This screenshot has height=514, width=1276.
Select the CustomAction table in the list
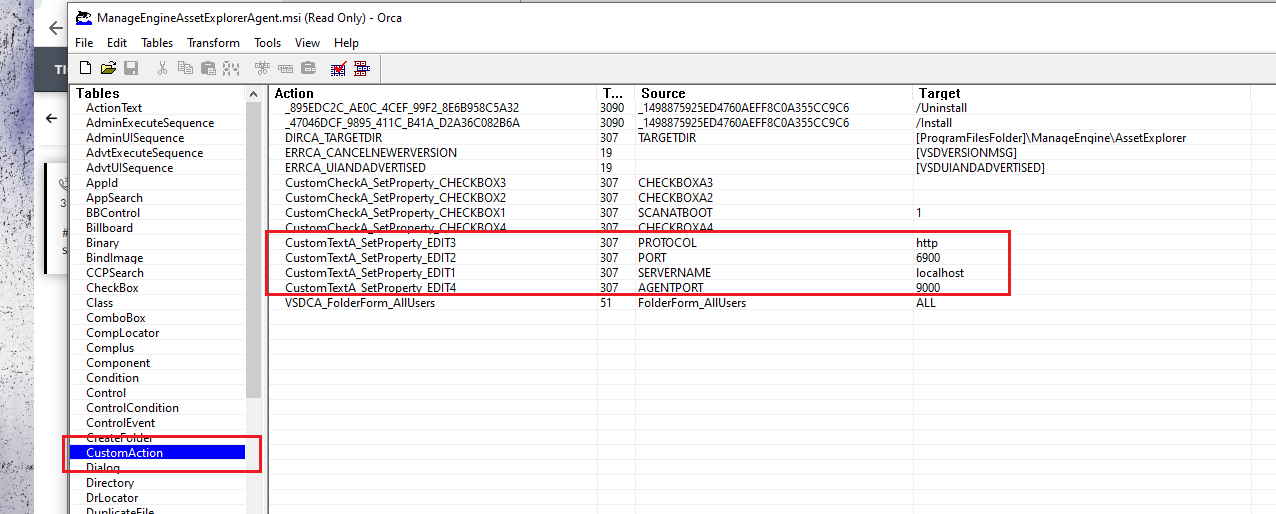[x=124, y=453]
